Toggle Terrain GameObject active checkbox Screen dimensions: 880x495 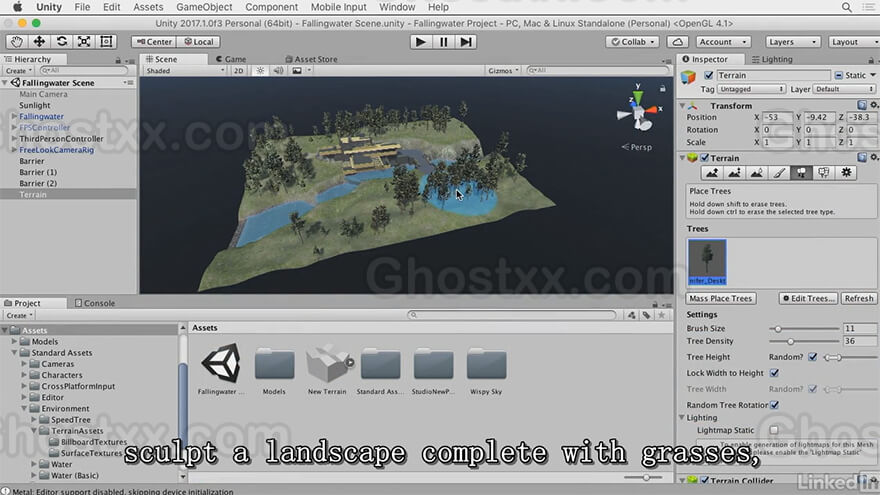click(708, 75)
